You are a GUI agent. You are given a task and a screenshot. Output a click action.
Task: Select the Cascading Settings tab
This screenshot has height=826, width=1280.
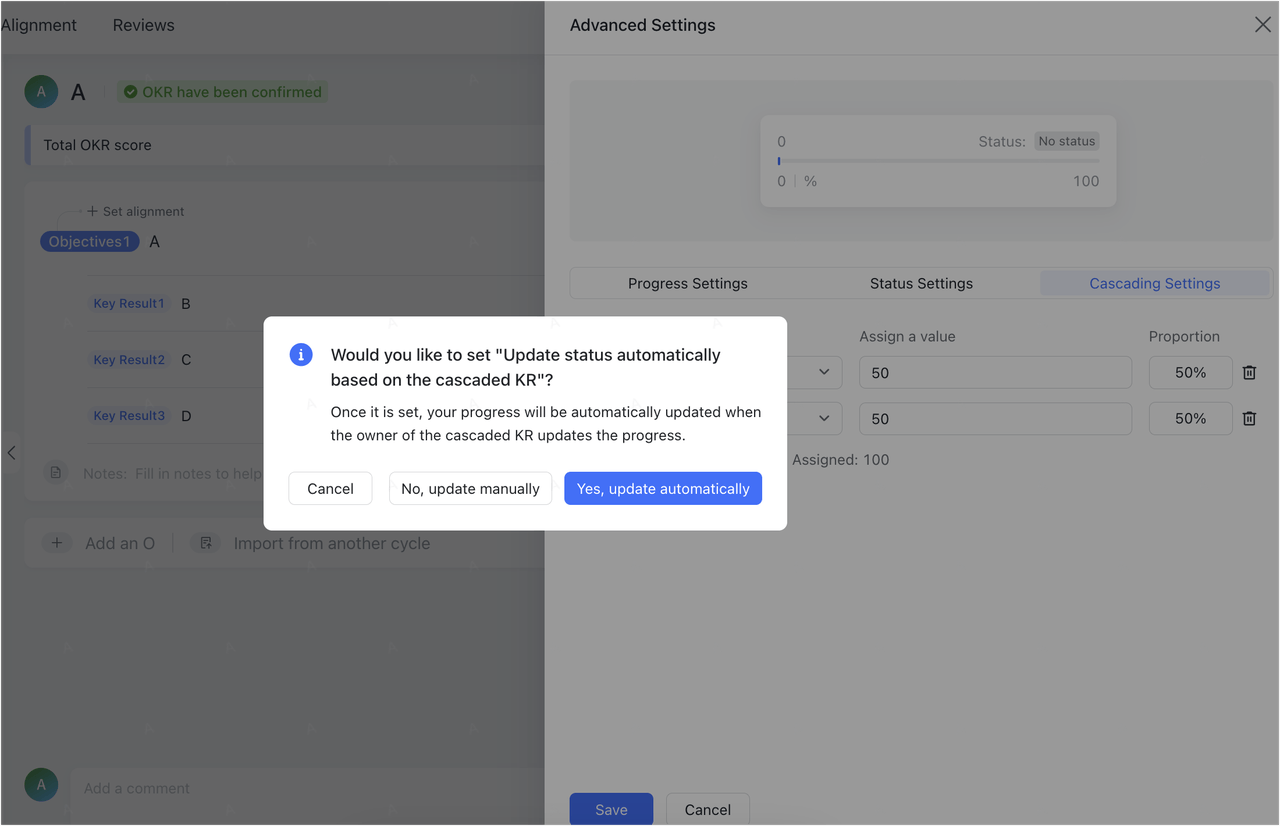coord(1154,283)
